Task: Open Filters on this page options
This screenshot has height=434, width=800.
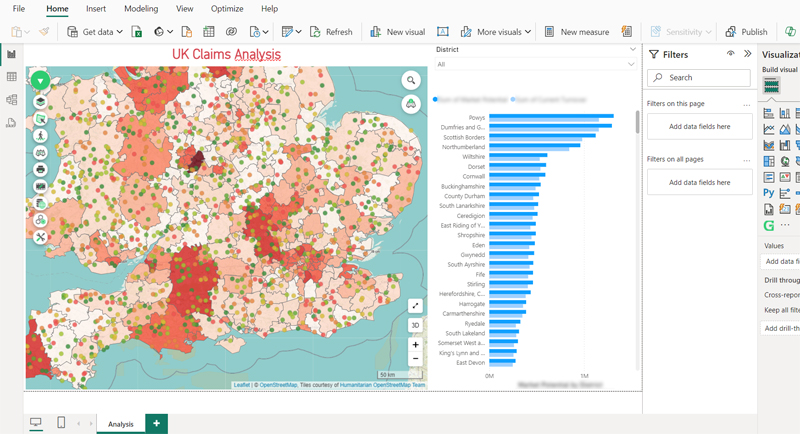Action: click(x=747, y=104)
